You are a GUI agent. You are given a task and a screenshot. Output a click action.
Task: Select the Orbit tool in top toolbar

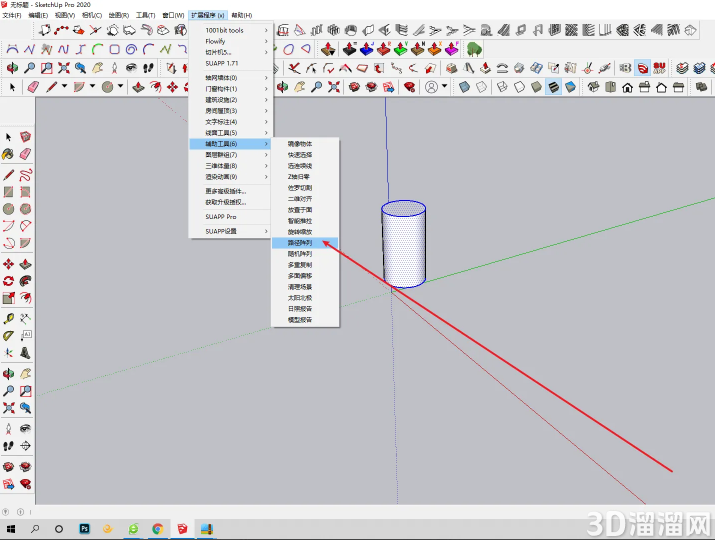pos(12,68)
